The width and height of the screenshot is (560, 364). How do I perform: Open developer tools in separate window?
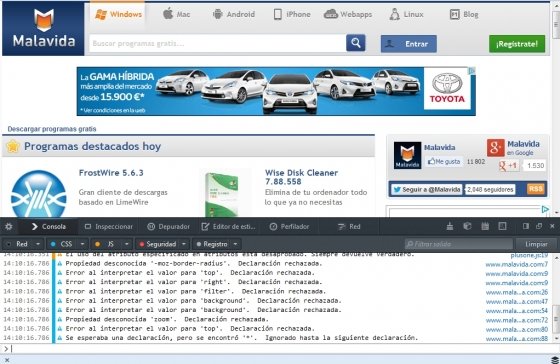point(539,226)
